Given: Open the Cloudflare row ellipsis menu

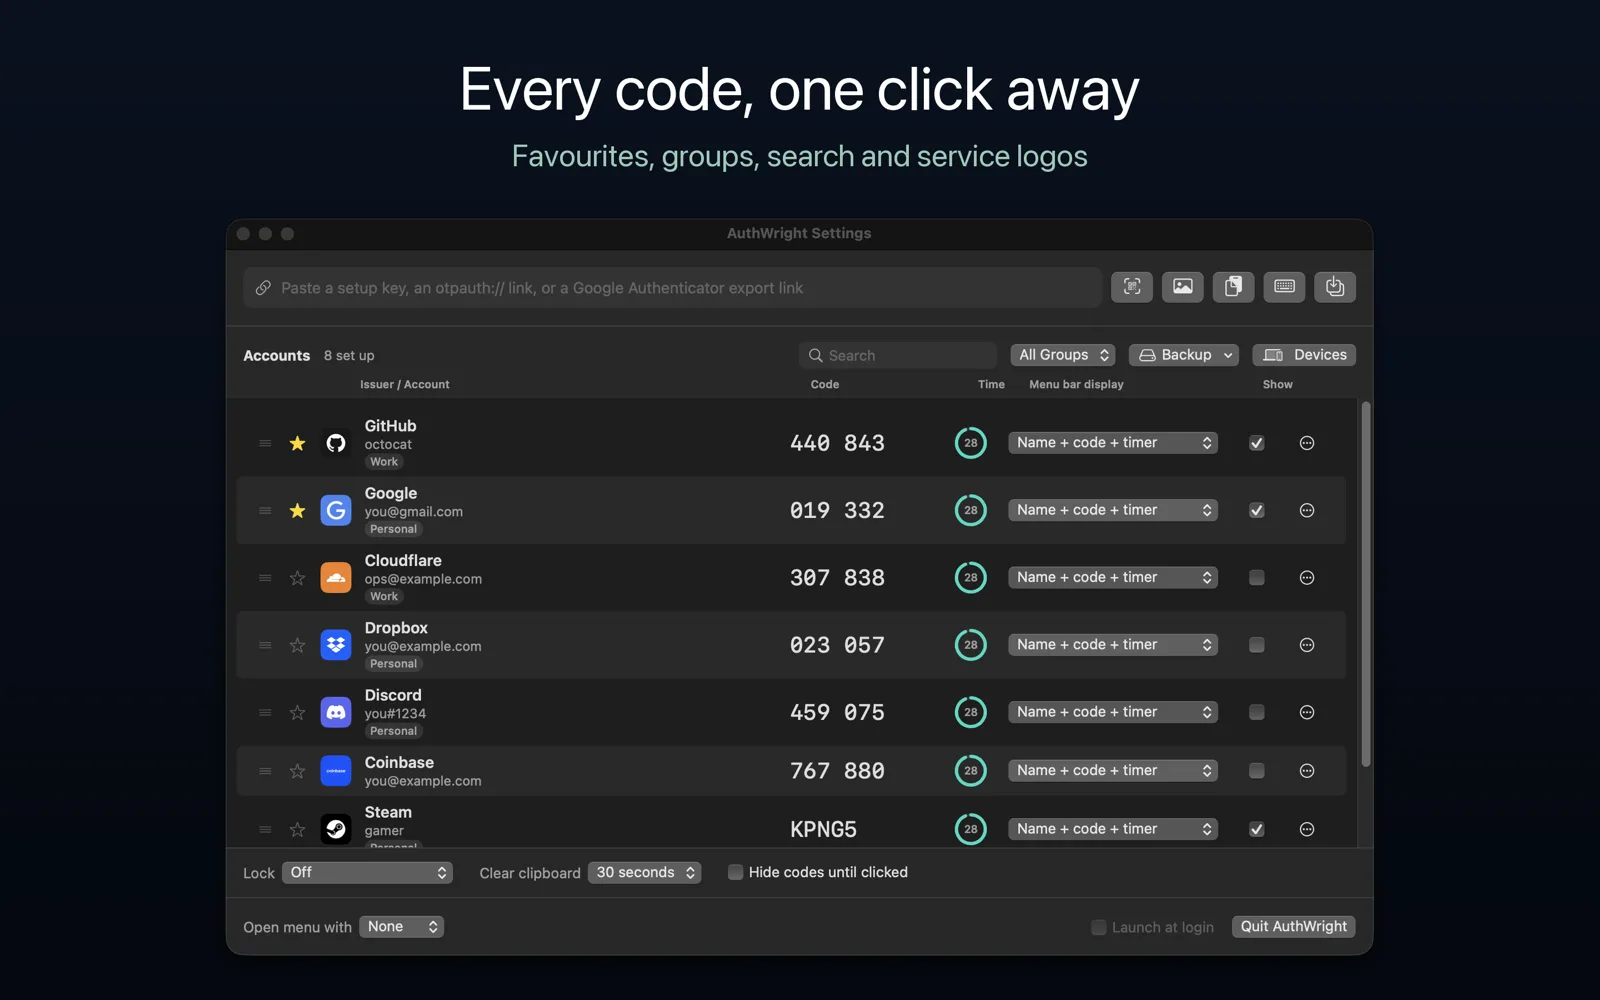Looking at the screenshot, I should coord(1307,578).
